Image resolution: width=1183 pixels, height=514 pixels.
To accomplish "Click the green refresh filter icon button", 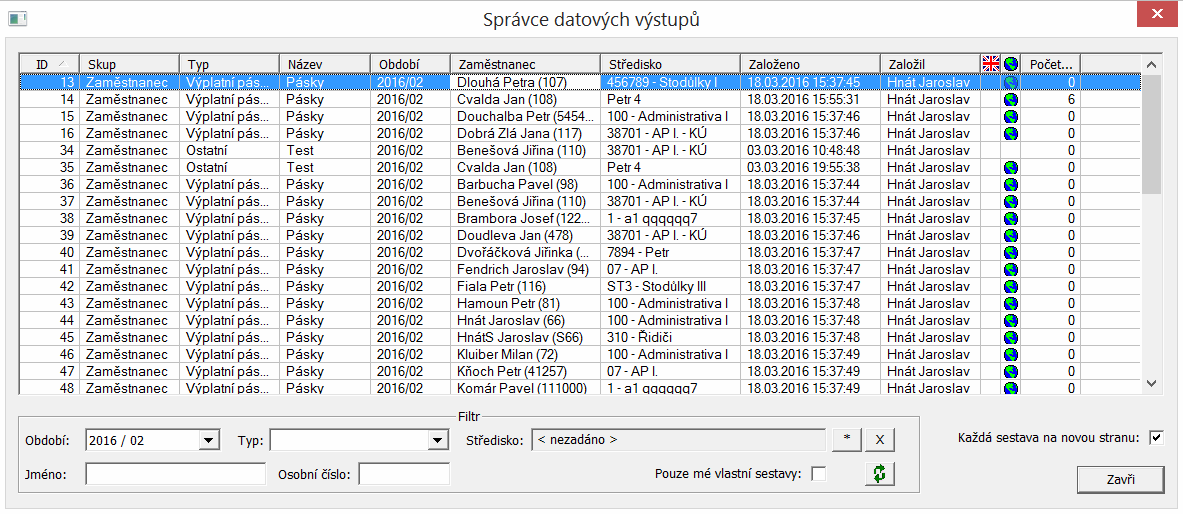I will click(x=880, y=473).
